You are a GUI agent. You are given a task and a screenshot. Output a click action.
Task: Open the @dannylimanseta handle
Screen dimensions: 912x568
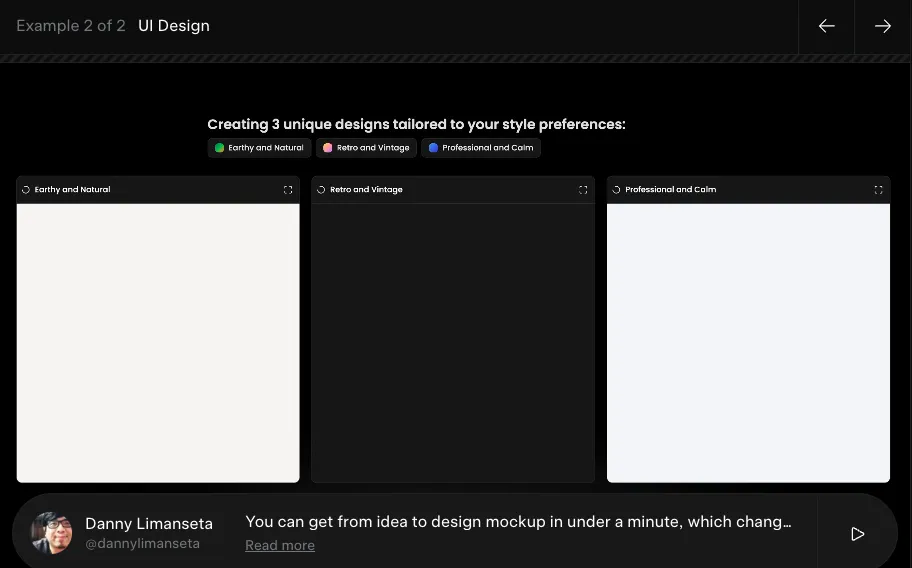tap(142, 544)
